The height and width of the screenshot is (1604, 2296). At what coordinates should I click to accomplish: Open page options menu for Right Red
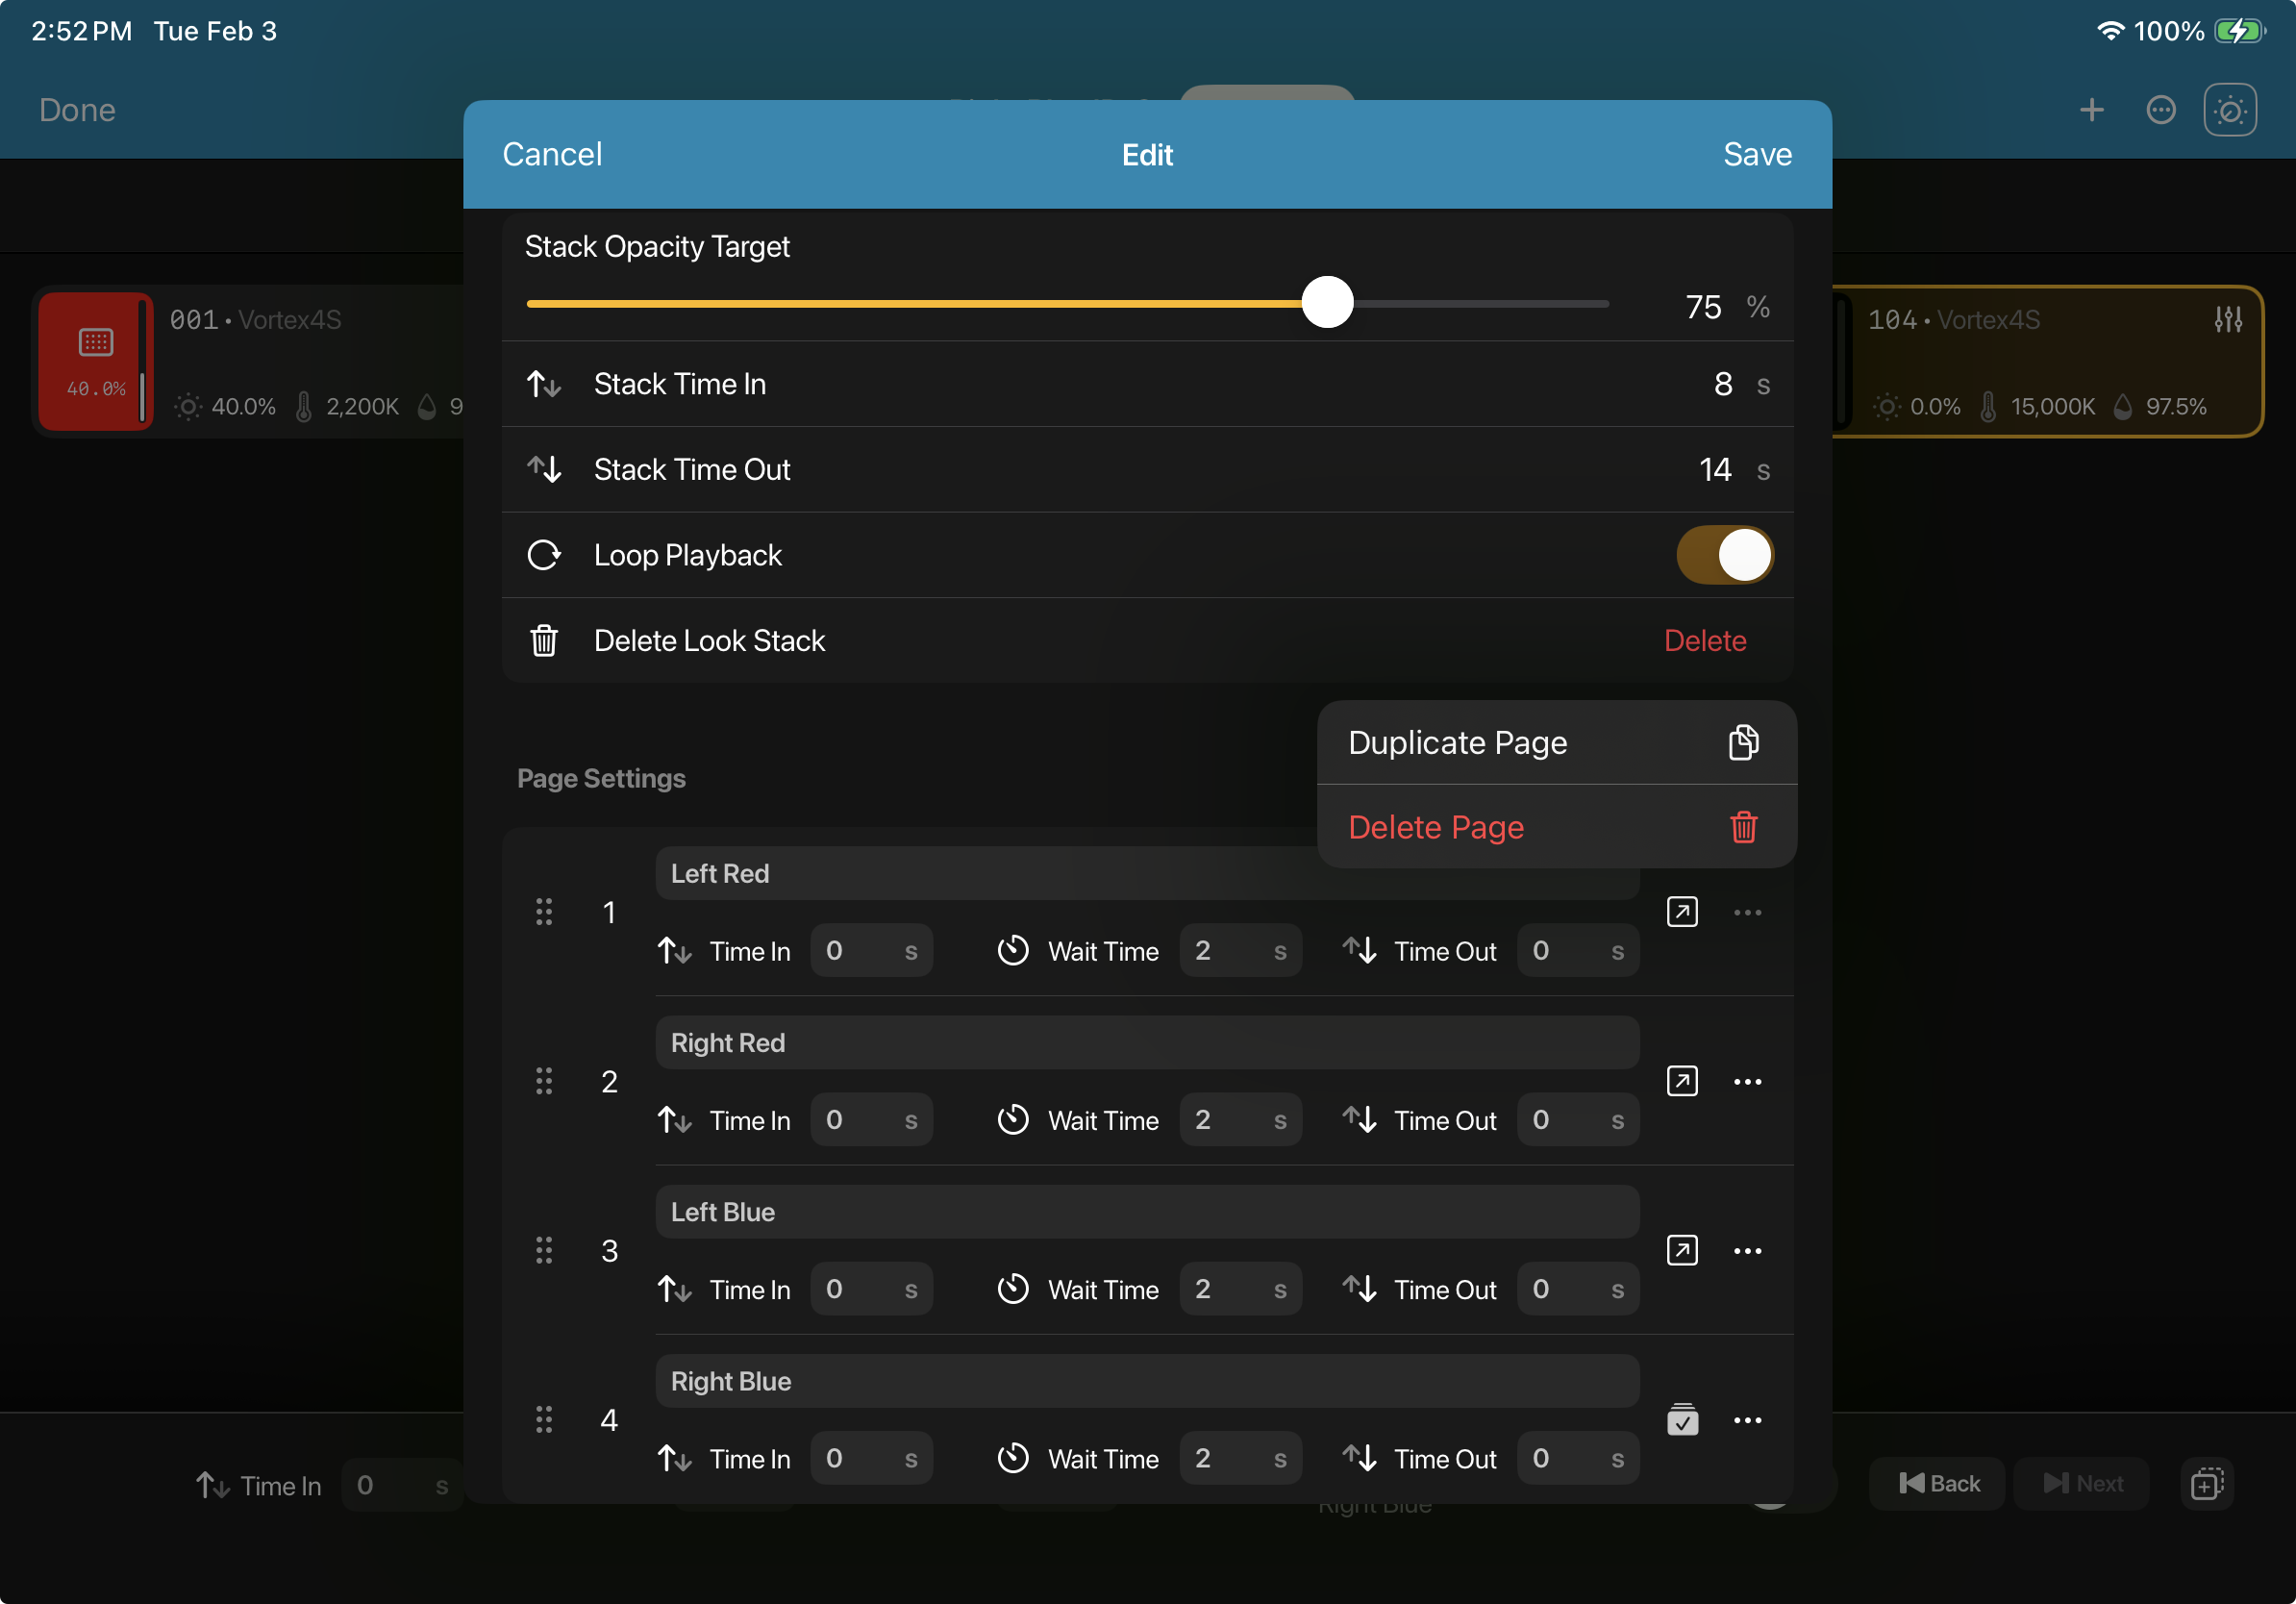coord(1748,1081)
